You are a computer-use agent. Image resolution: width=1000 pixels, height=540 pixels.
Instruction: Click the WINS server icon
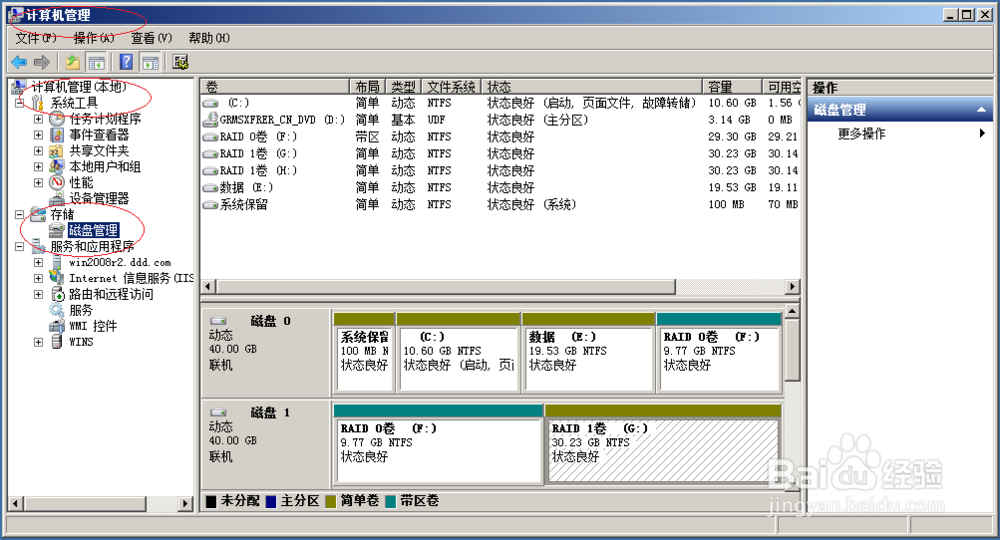pos(57,342)
